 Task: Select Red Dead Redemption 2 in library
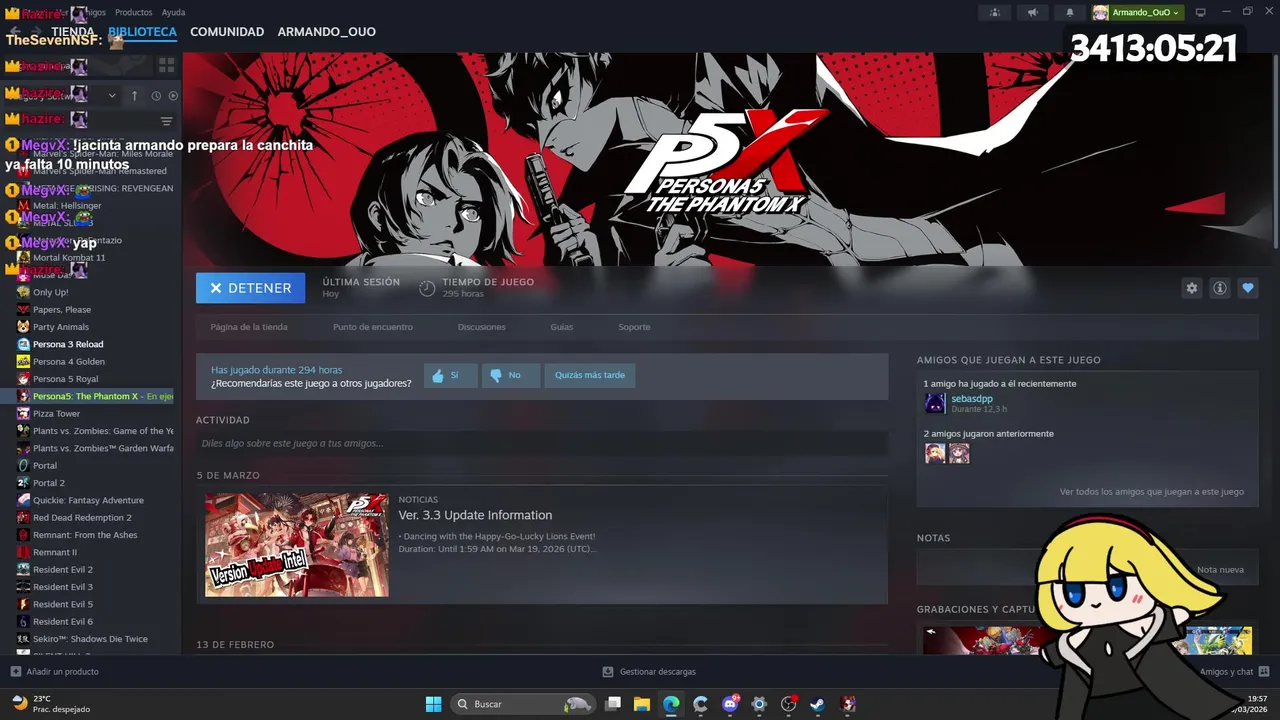[82, 518]
